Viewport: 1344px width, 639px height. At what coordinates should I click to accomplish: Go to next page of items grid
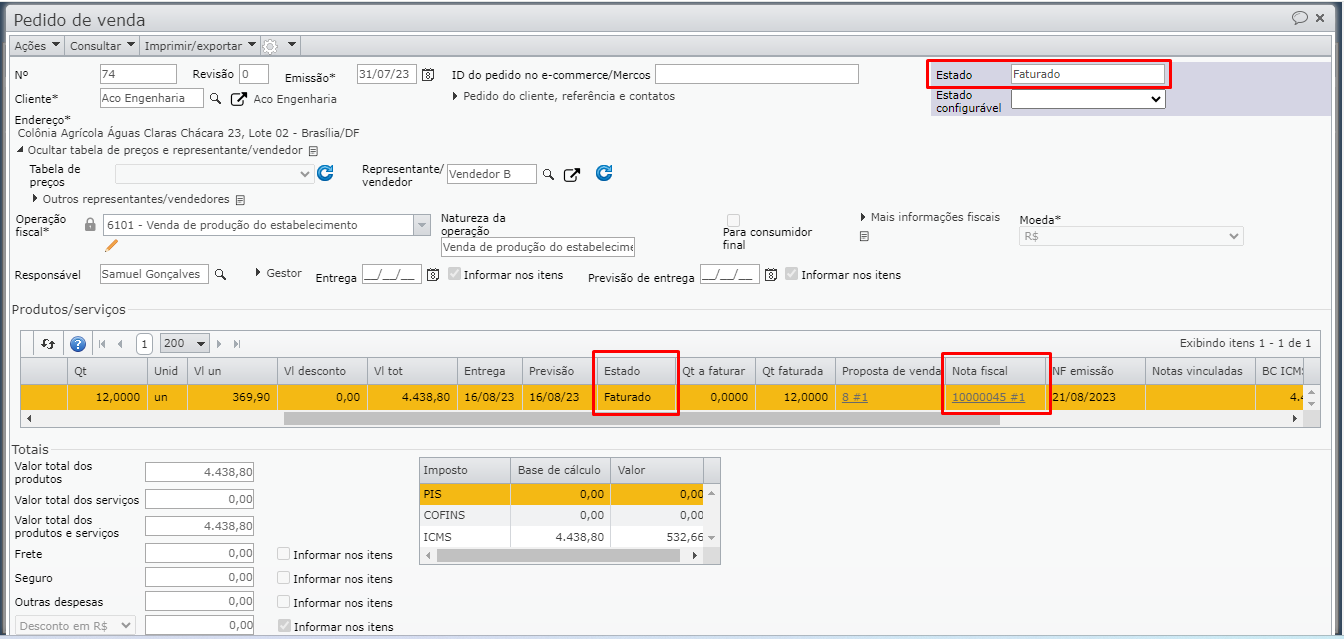pyautogui.click(x=219, y=343)
